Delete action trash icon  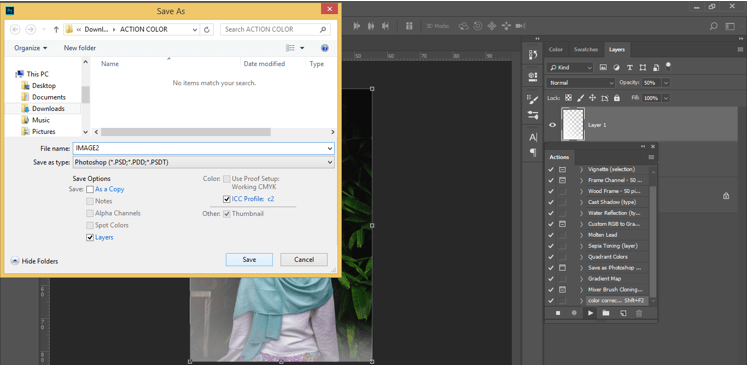639,313
